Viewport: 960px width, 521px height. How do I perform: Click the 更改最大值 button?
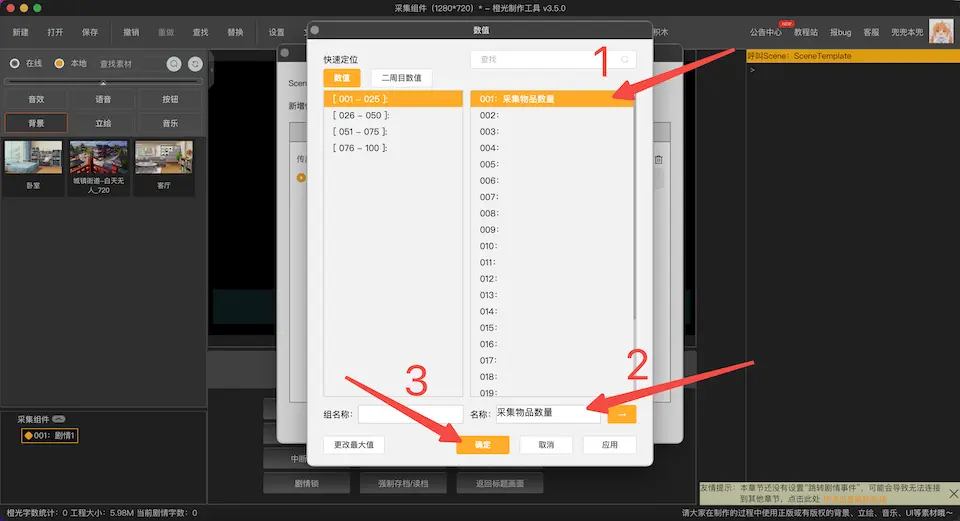[354, 445]
